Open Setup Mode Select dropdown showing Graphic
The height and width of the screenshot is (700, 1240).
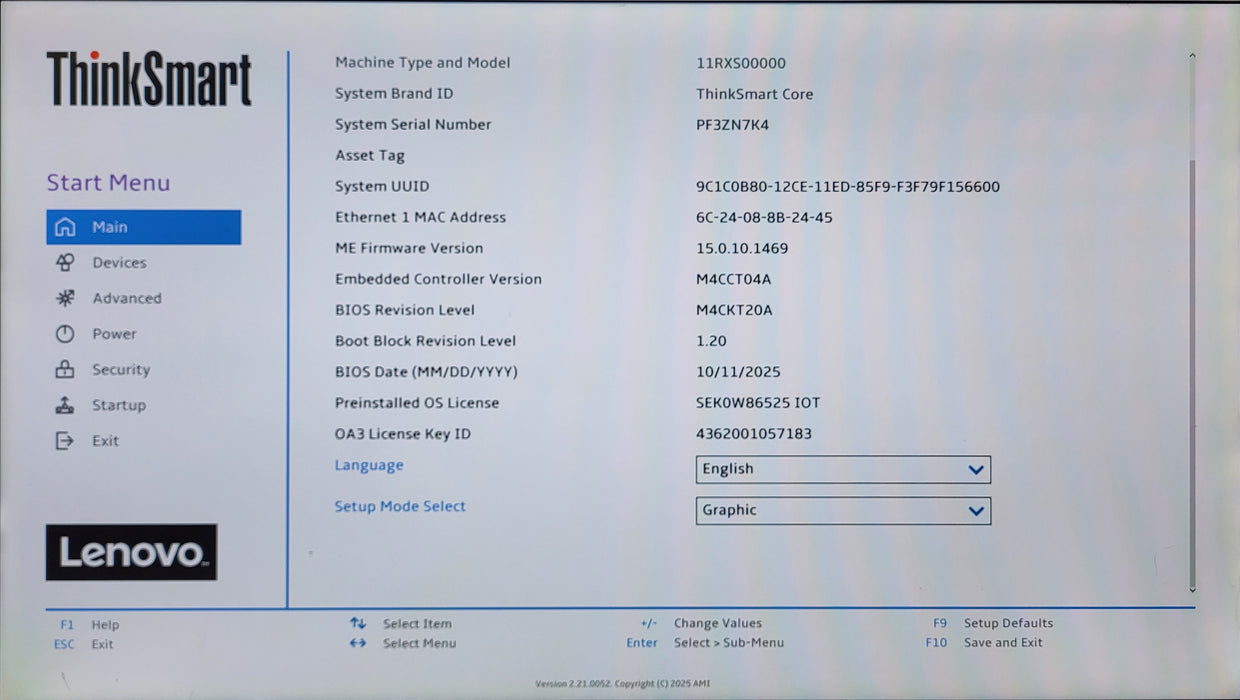(x=843, y=510)
